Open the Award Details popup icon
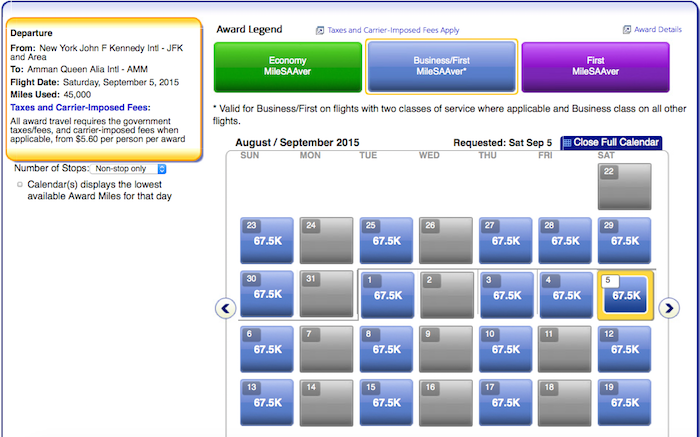This screenshot has height=437, width=700. click(627, 29)
